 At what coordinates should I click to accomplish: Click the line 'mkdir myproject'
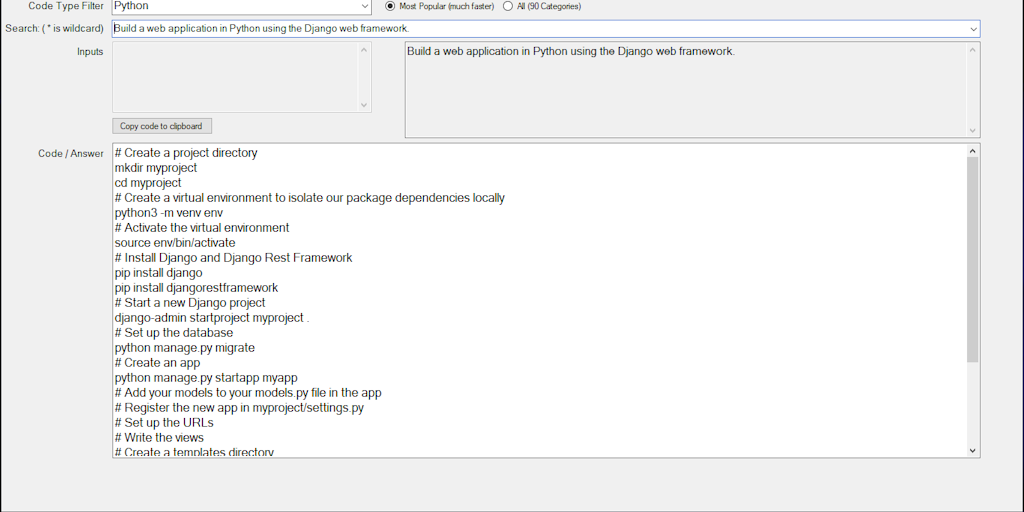coord(156,168)
